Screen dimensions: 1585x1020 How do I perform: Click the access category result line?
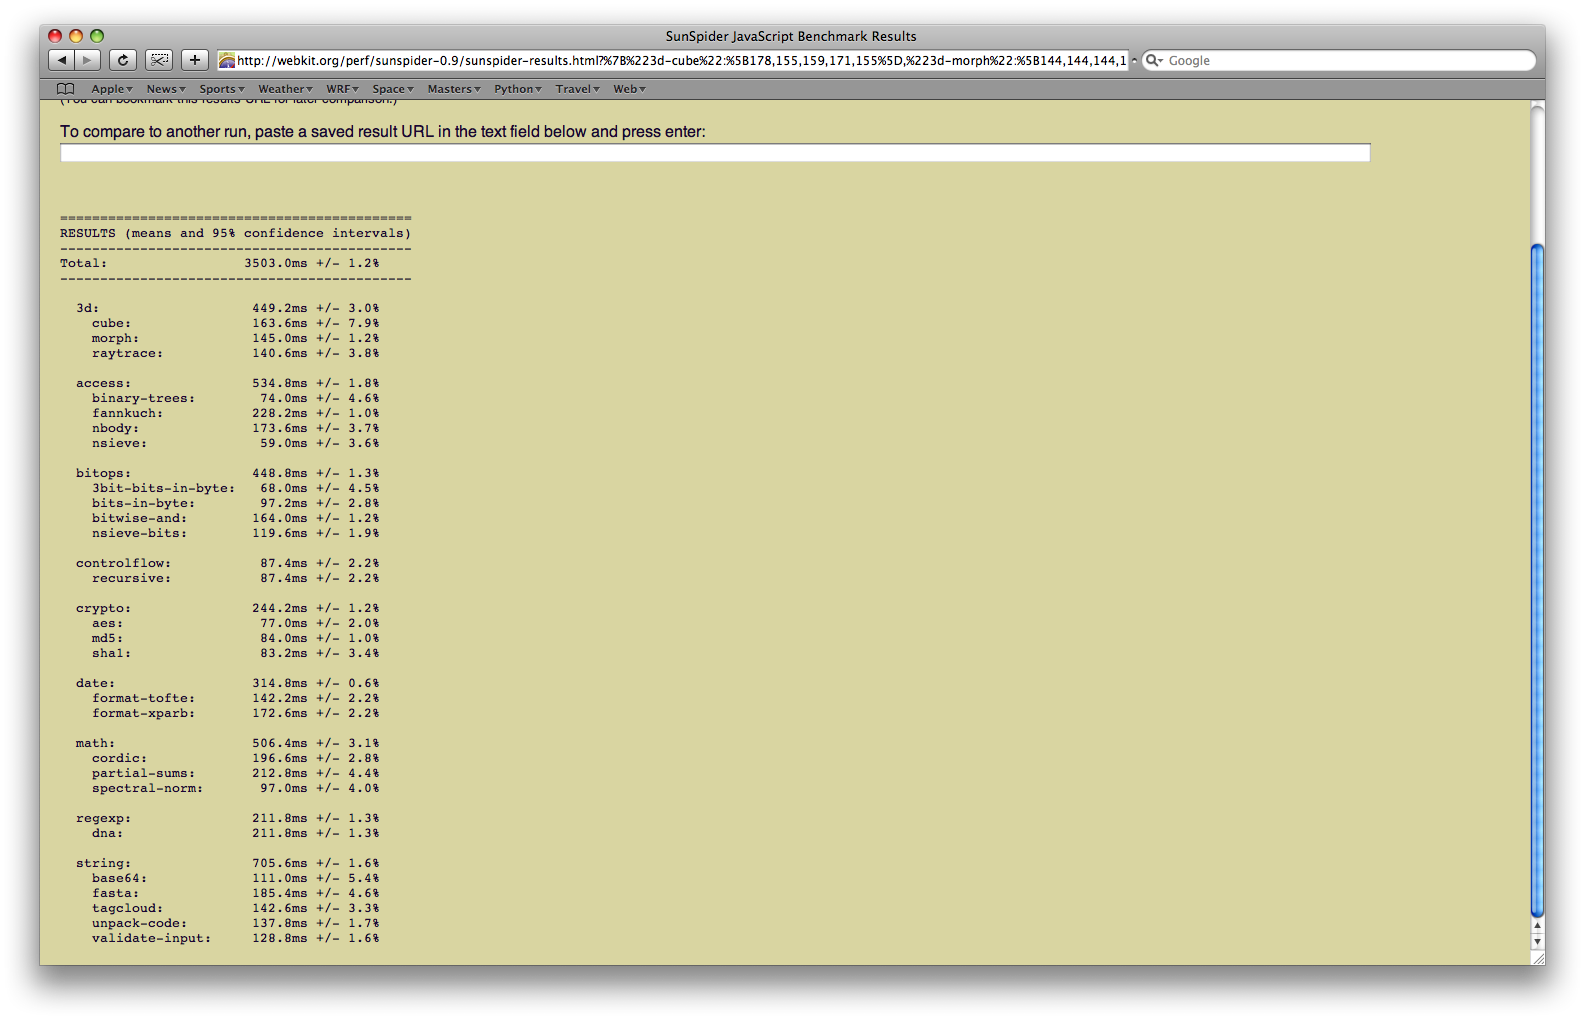click(x=228, y=384)
